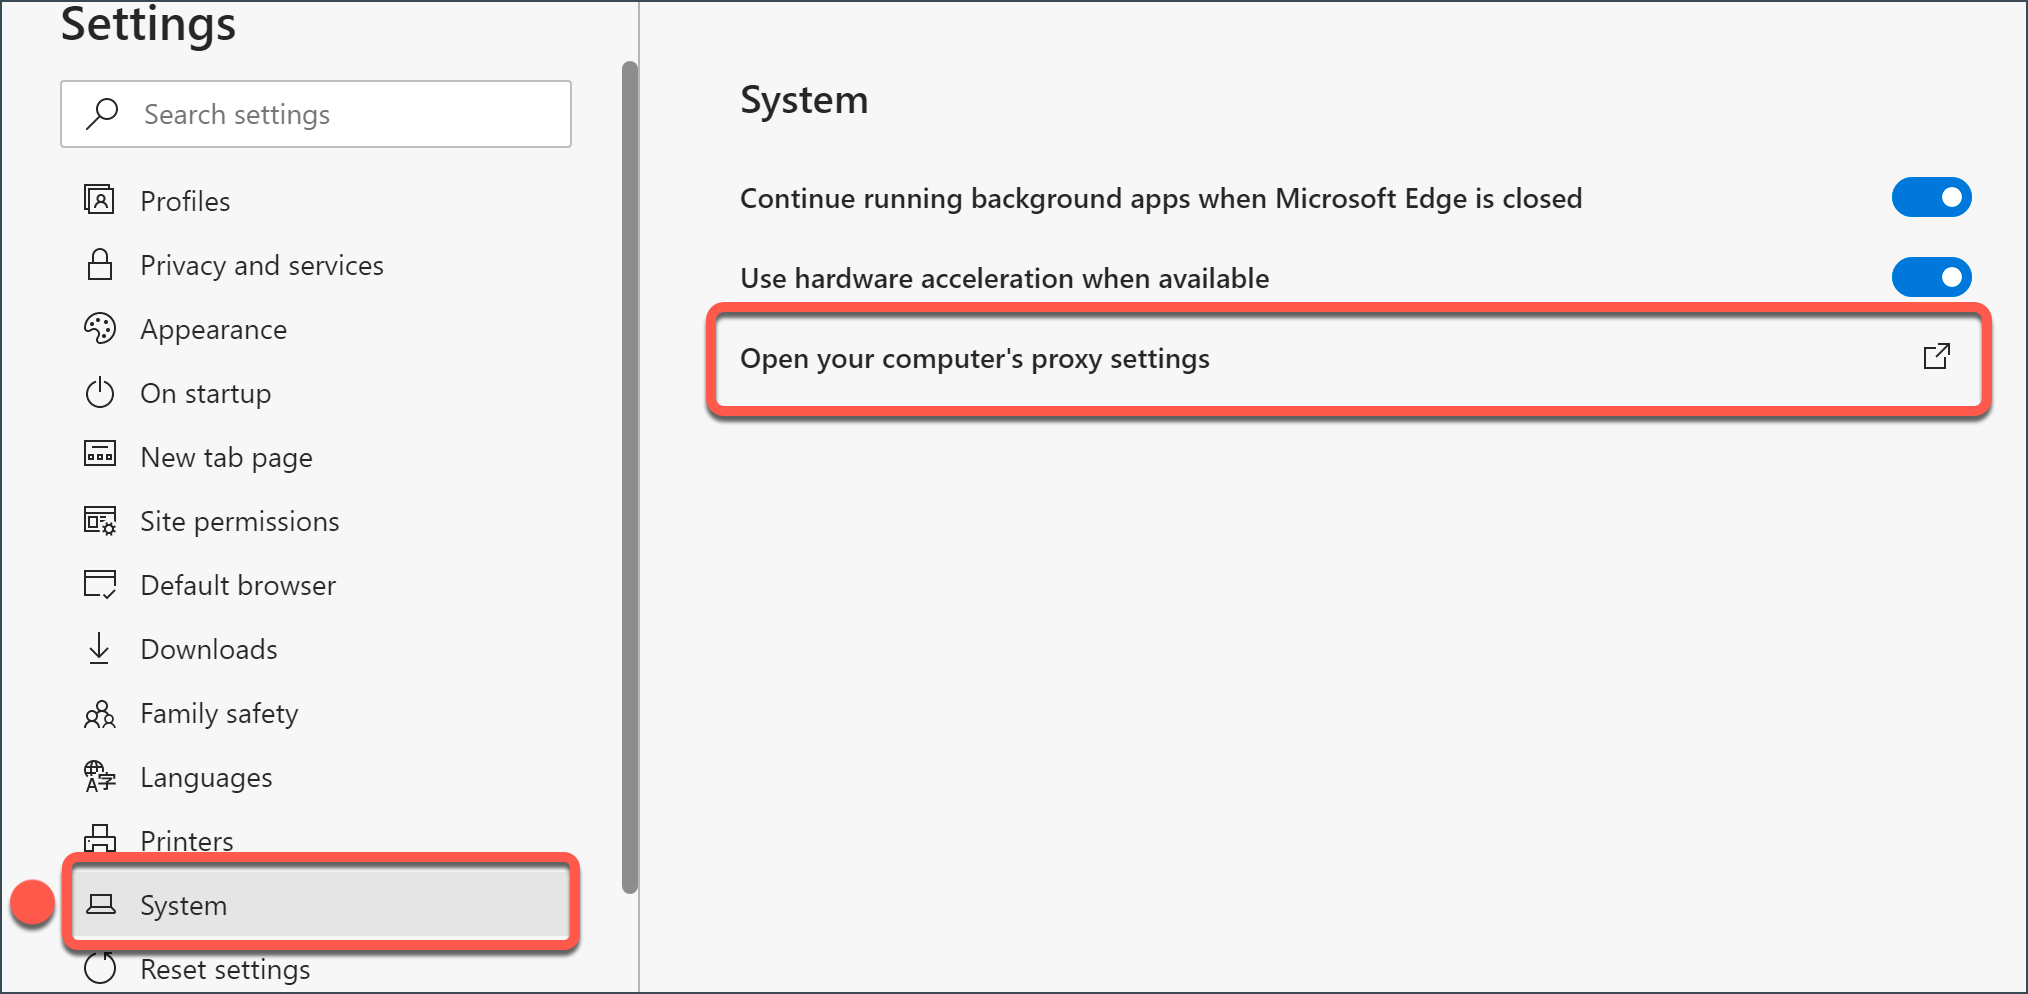Select the New tab page icon
Screen dimensions: 2028x994
[x=100, y=457]
